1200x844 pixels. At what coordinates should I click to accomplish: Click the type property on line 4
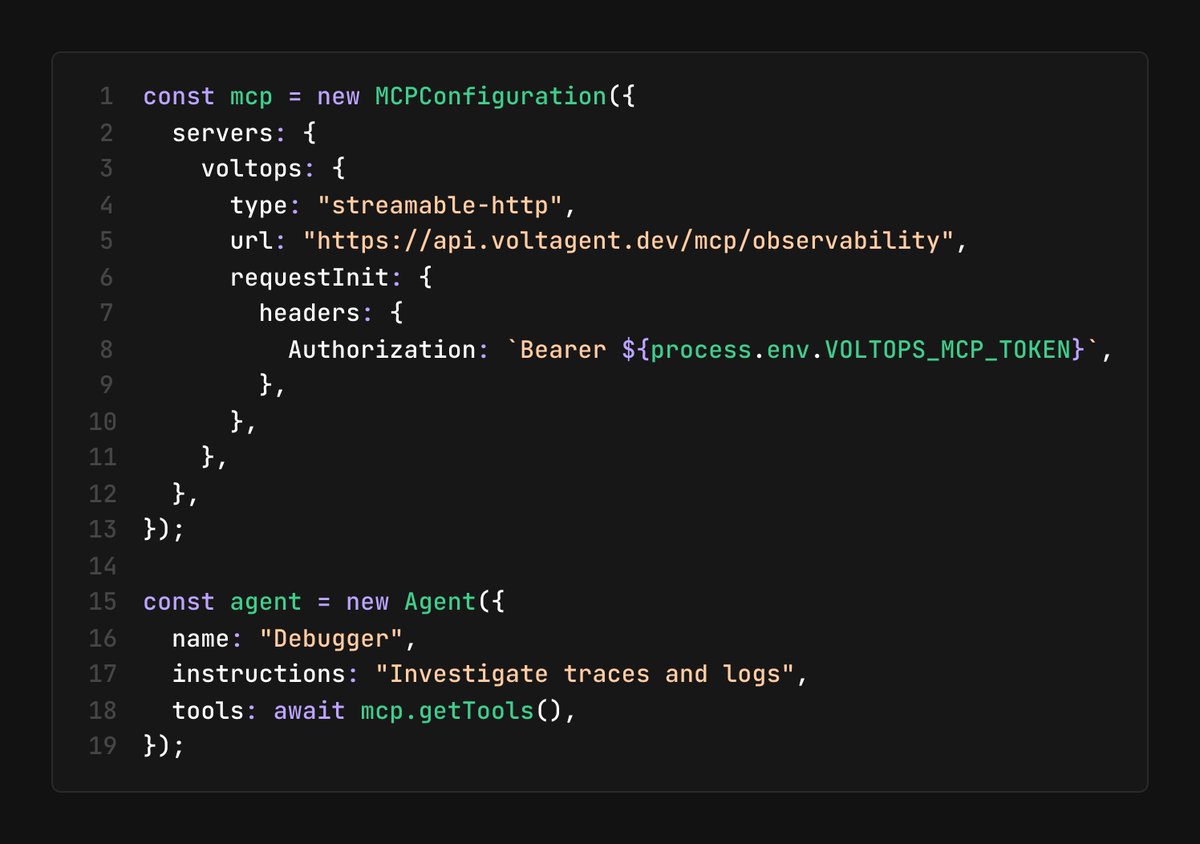click(x=259, y=205)
